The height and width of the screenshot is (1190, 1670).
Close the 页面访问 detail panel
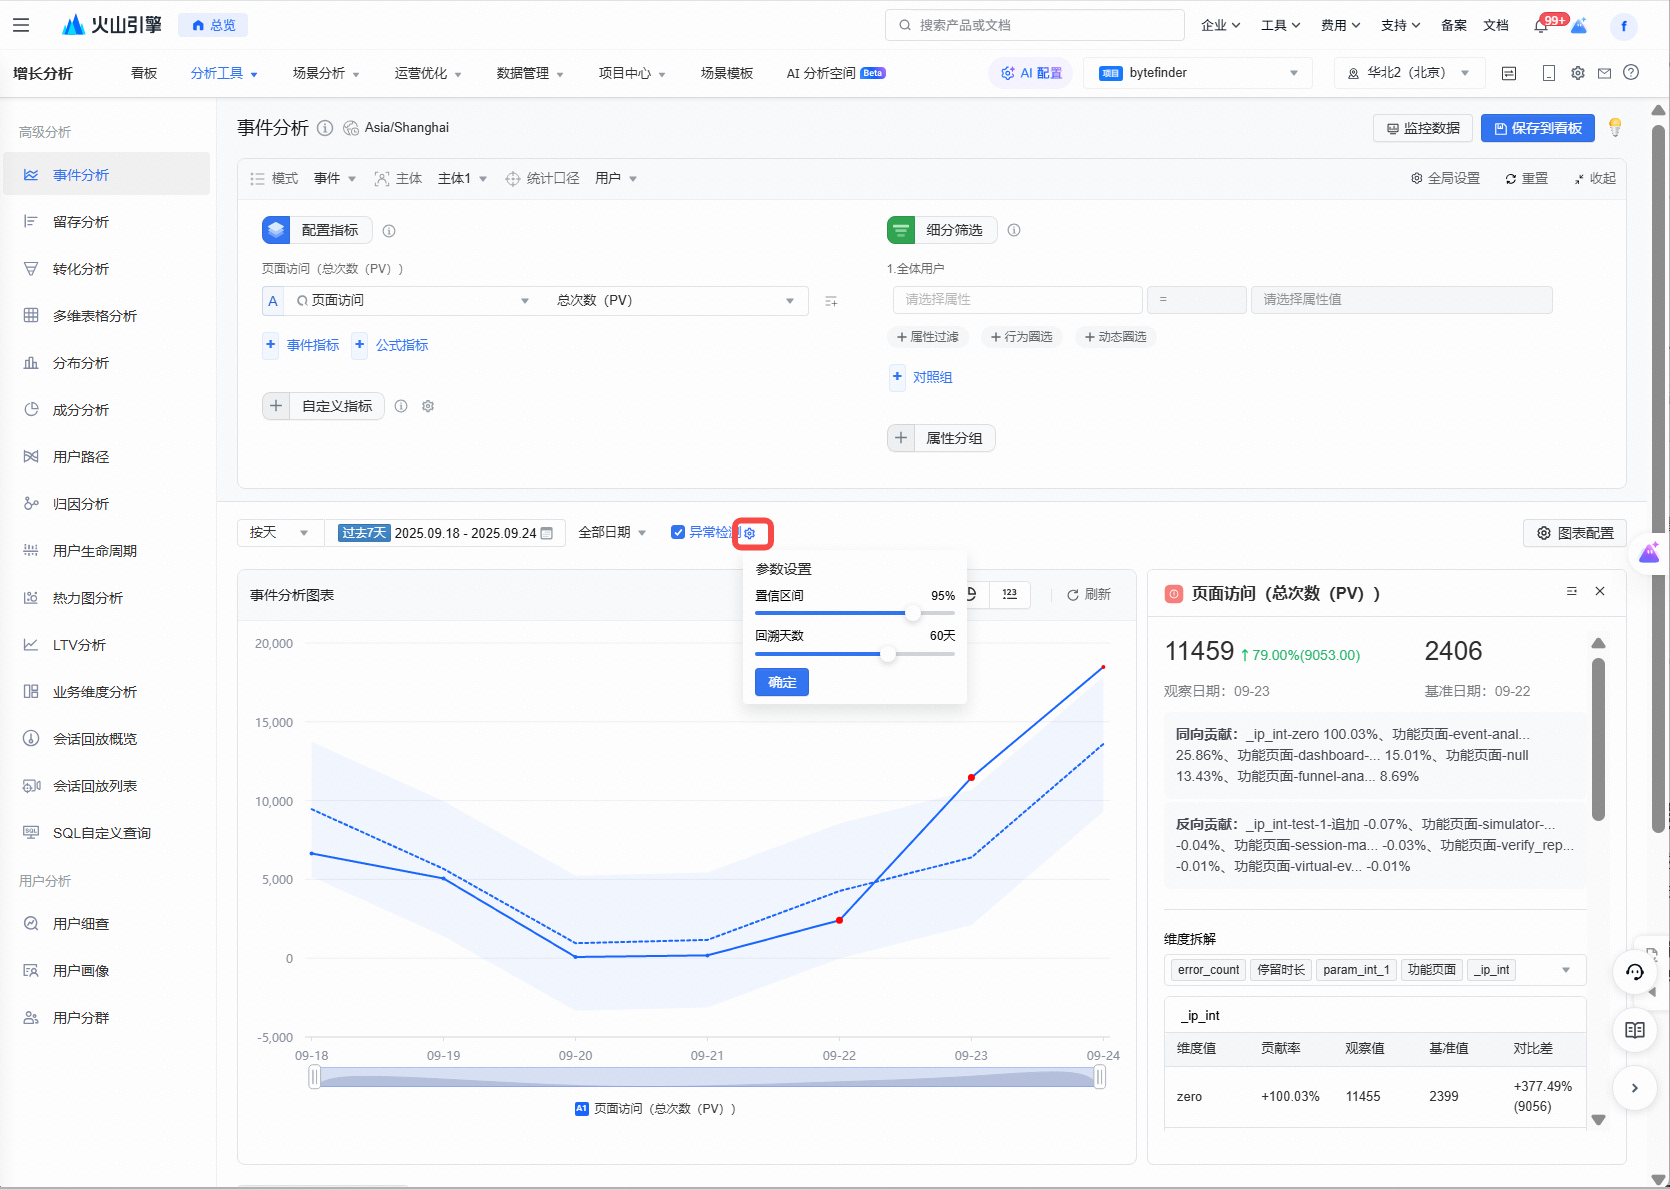coord(1600,592)
